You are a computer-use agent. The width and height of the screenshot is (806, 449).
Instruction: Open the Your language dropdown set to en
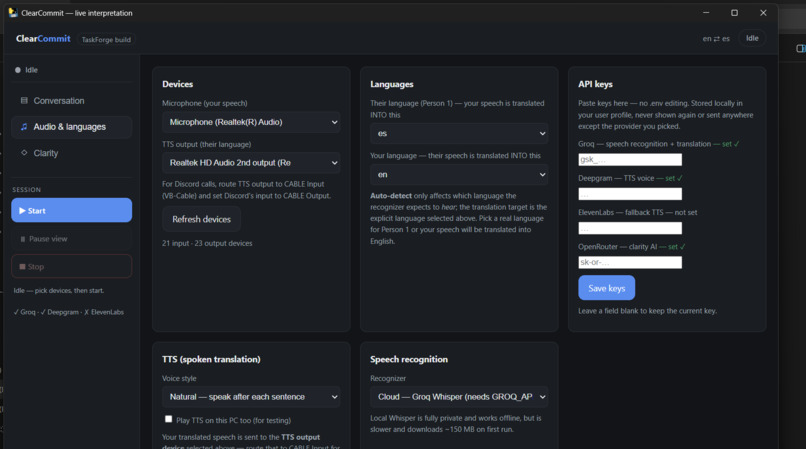pyautogui.click(x=459, y=174)
